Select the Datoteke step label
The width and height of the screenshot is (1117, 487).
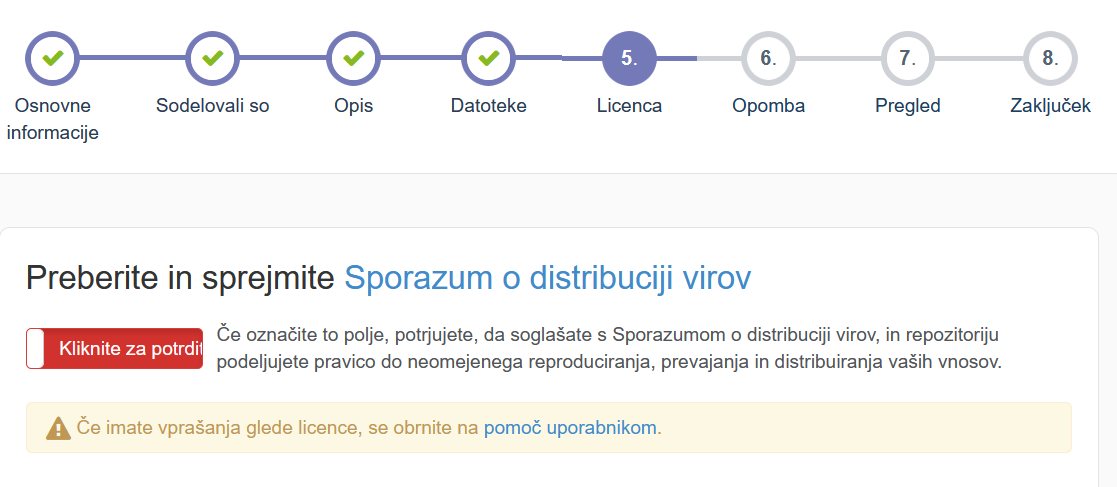[x=488, y=106]
